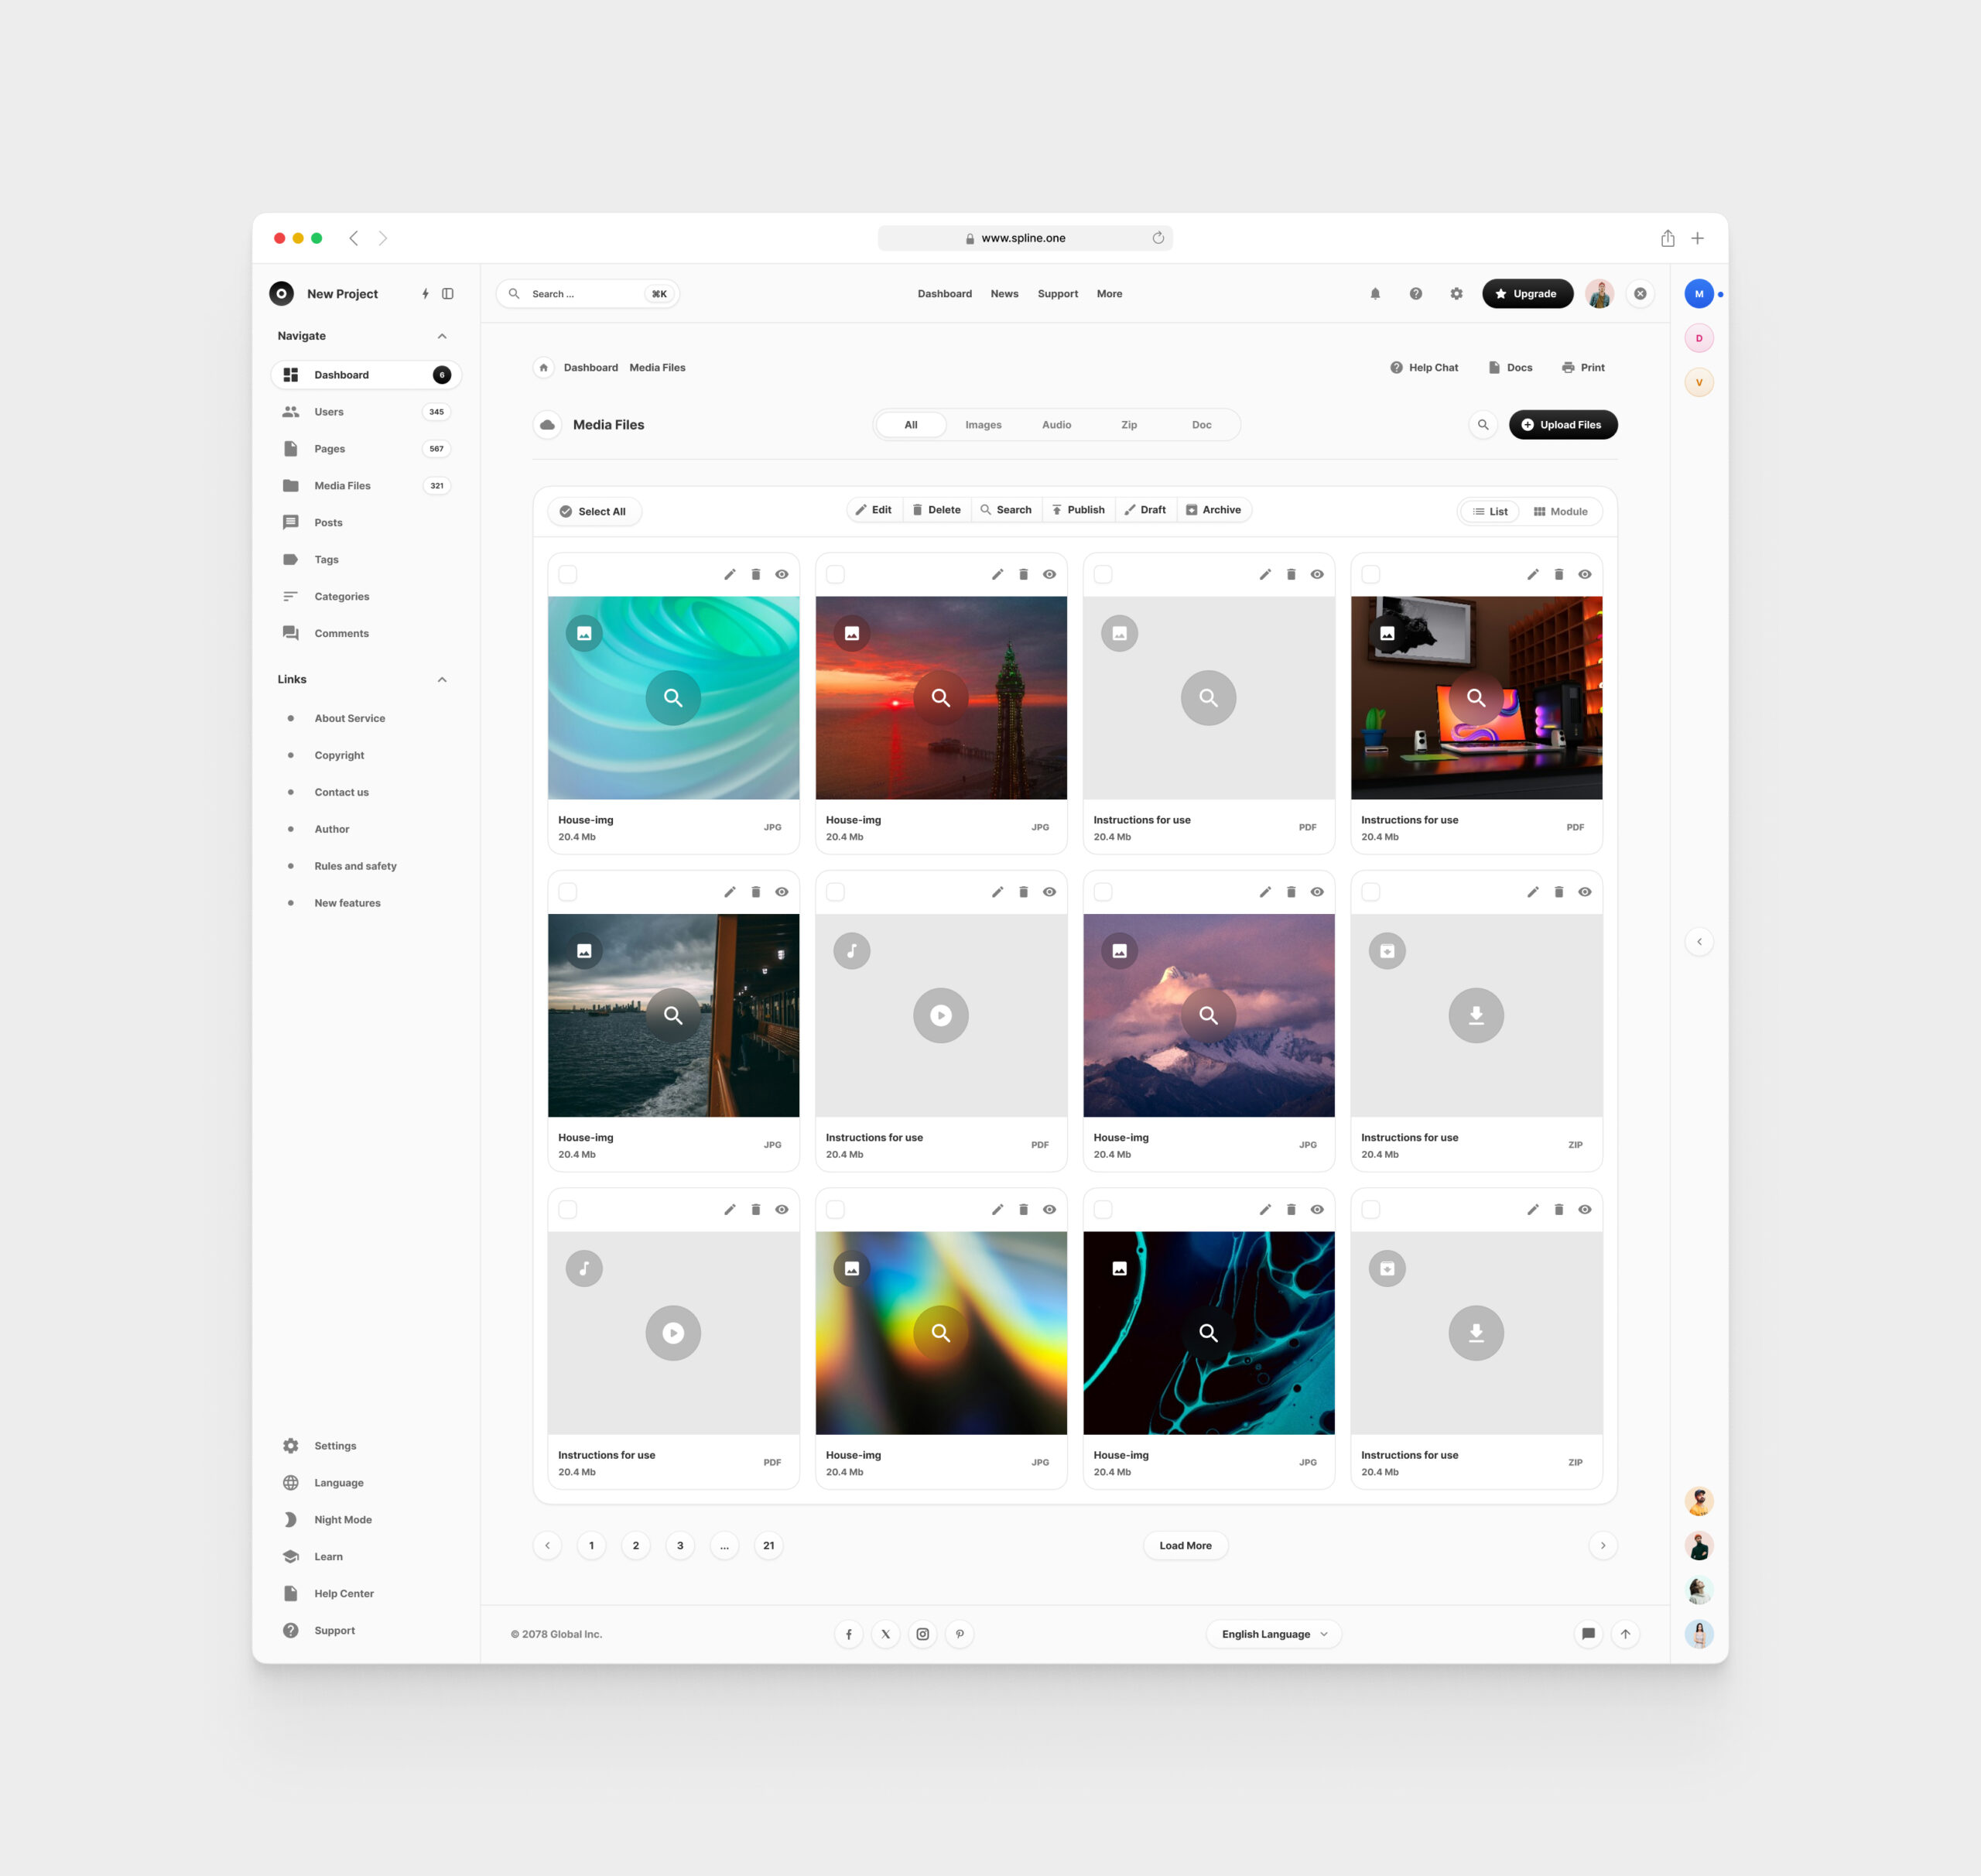This screenshot has width=1981, height=1876.
Task: Open the English Language dropdown
Action: (x=1274, y=1634)
